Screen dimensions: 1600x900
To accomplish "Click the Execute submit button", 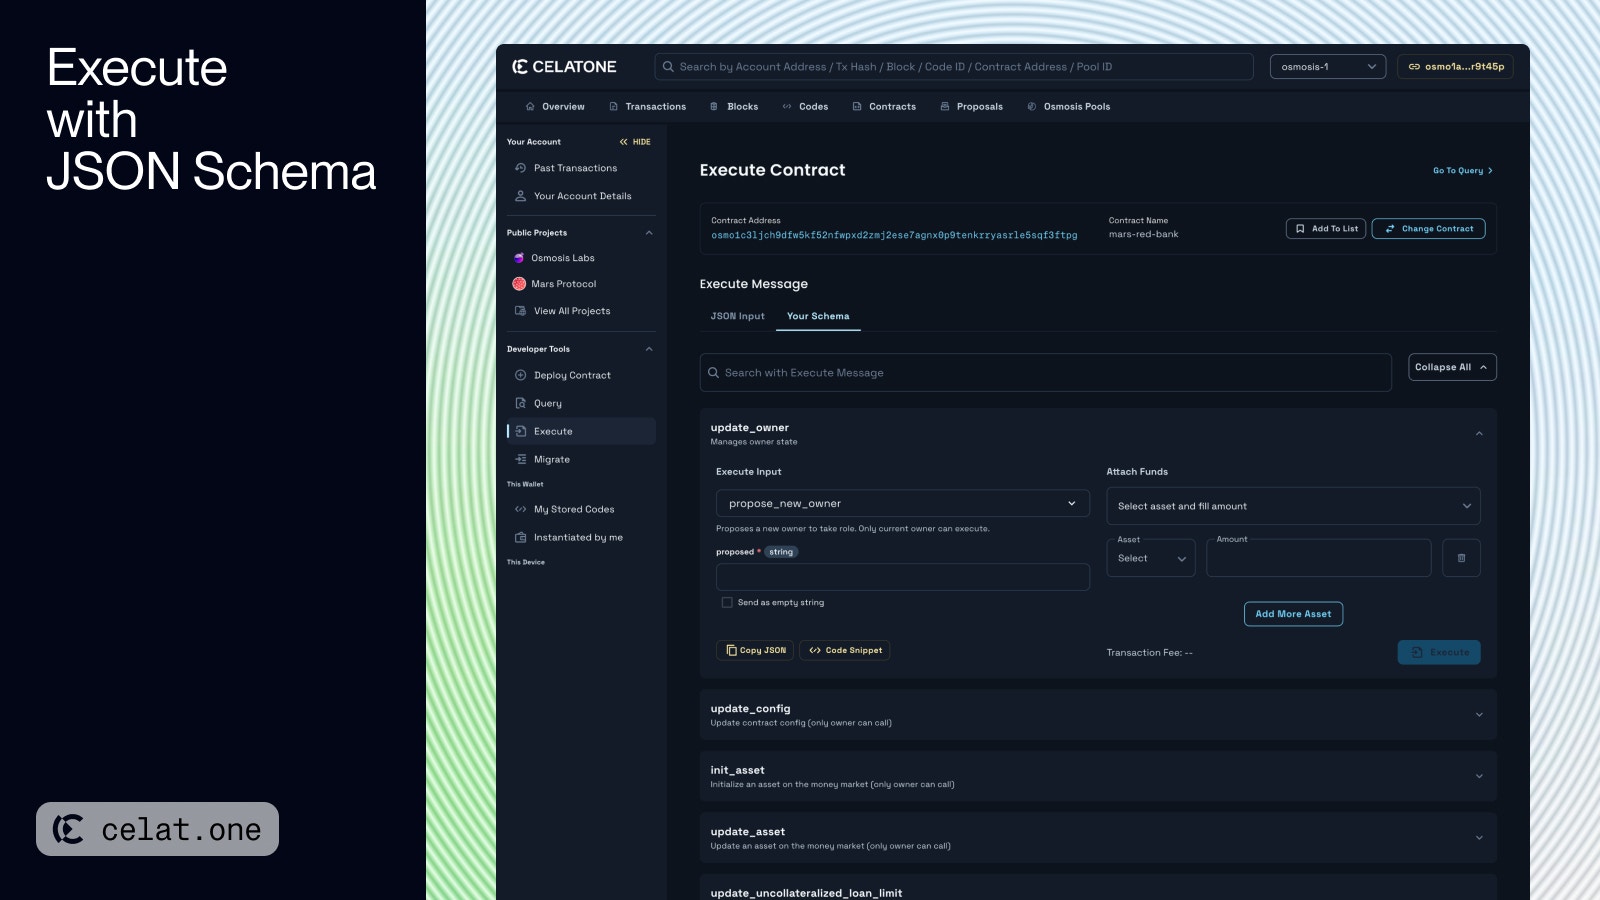I will [x=1439, y=652].
